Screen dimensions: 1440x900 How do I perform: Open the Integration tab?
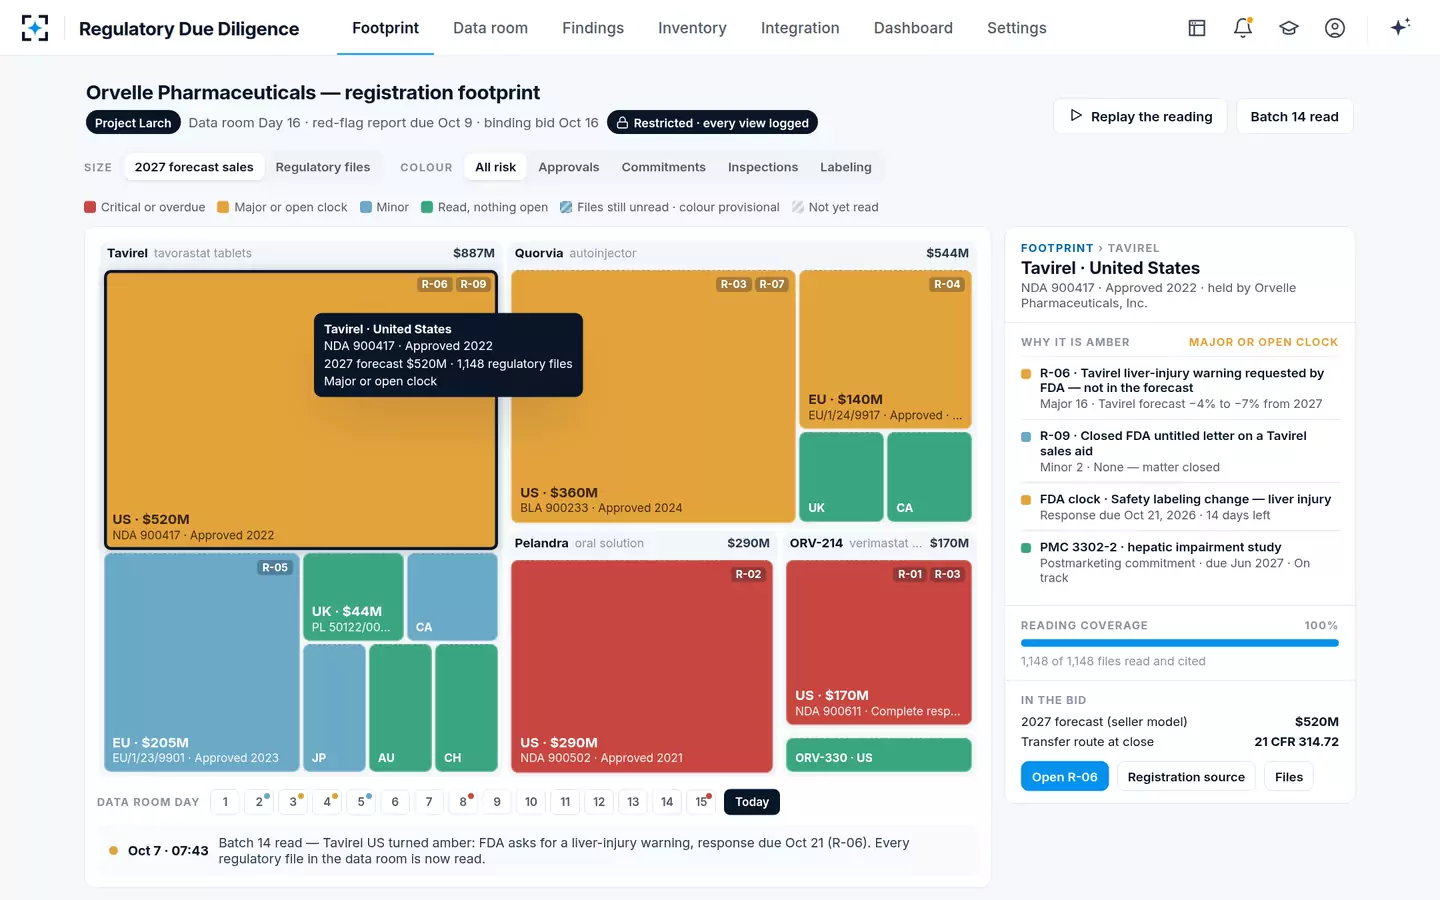click(x=800, y=28)
